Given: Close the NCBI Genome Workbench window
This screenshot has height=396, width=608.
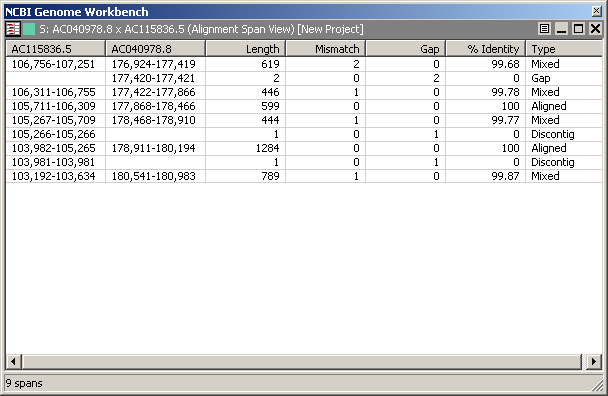Looking at the screenshot, I should 597,11.
